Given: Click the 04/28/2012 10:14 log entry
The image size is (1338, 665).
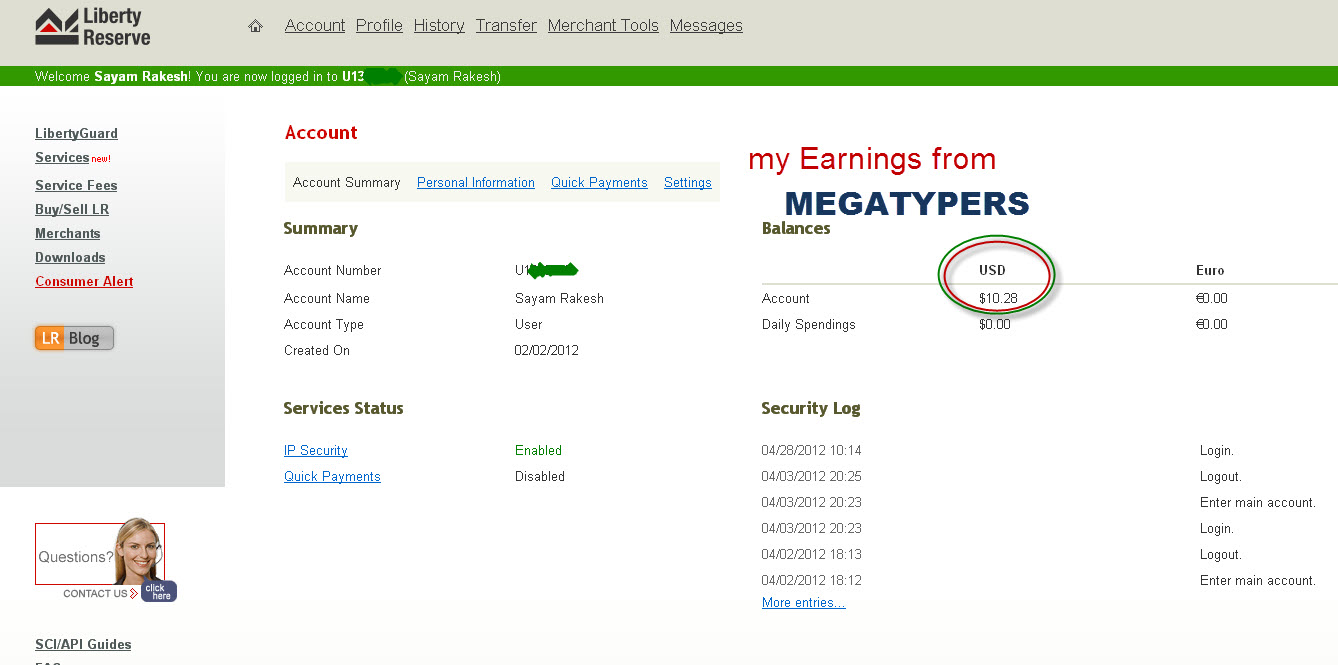Looking at the screenshot, I should click(811, 450).
